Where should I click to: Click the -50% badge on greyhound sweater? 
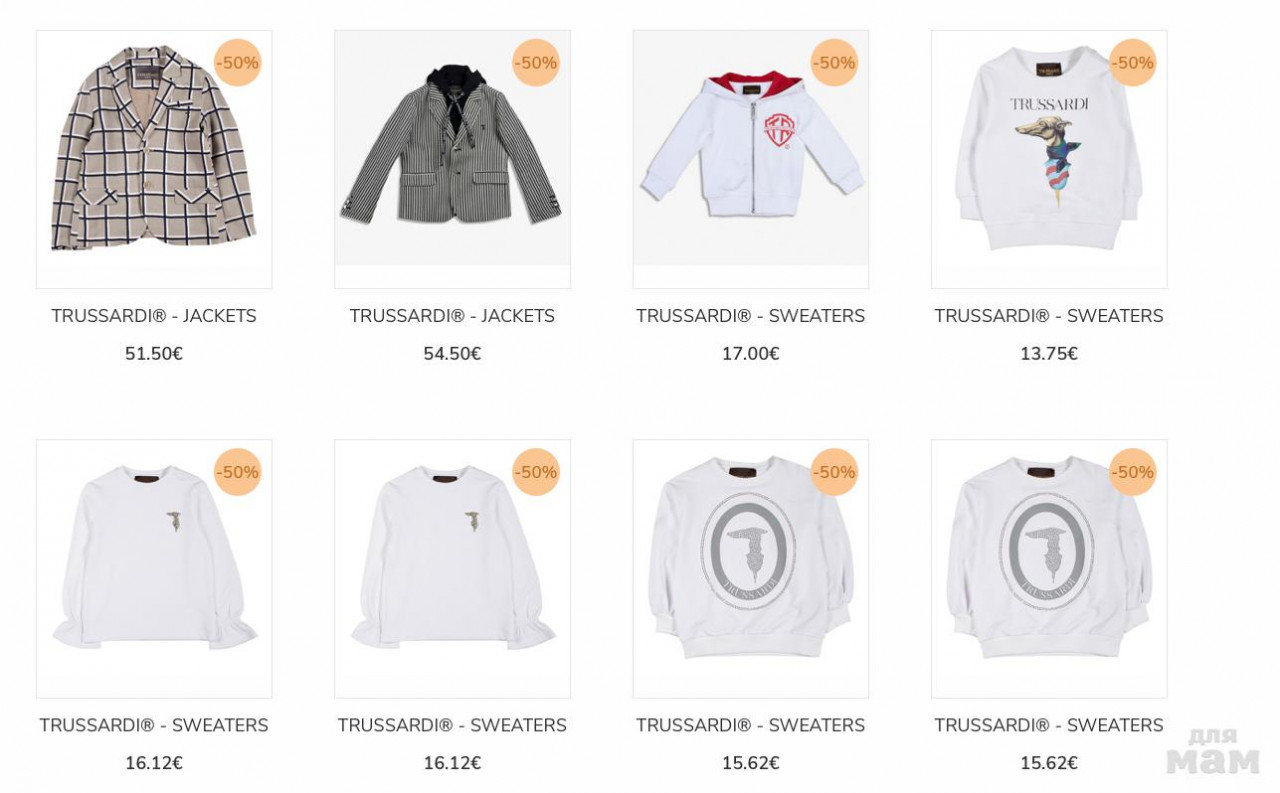pyautogui.click(x=1133, y=63)
